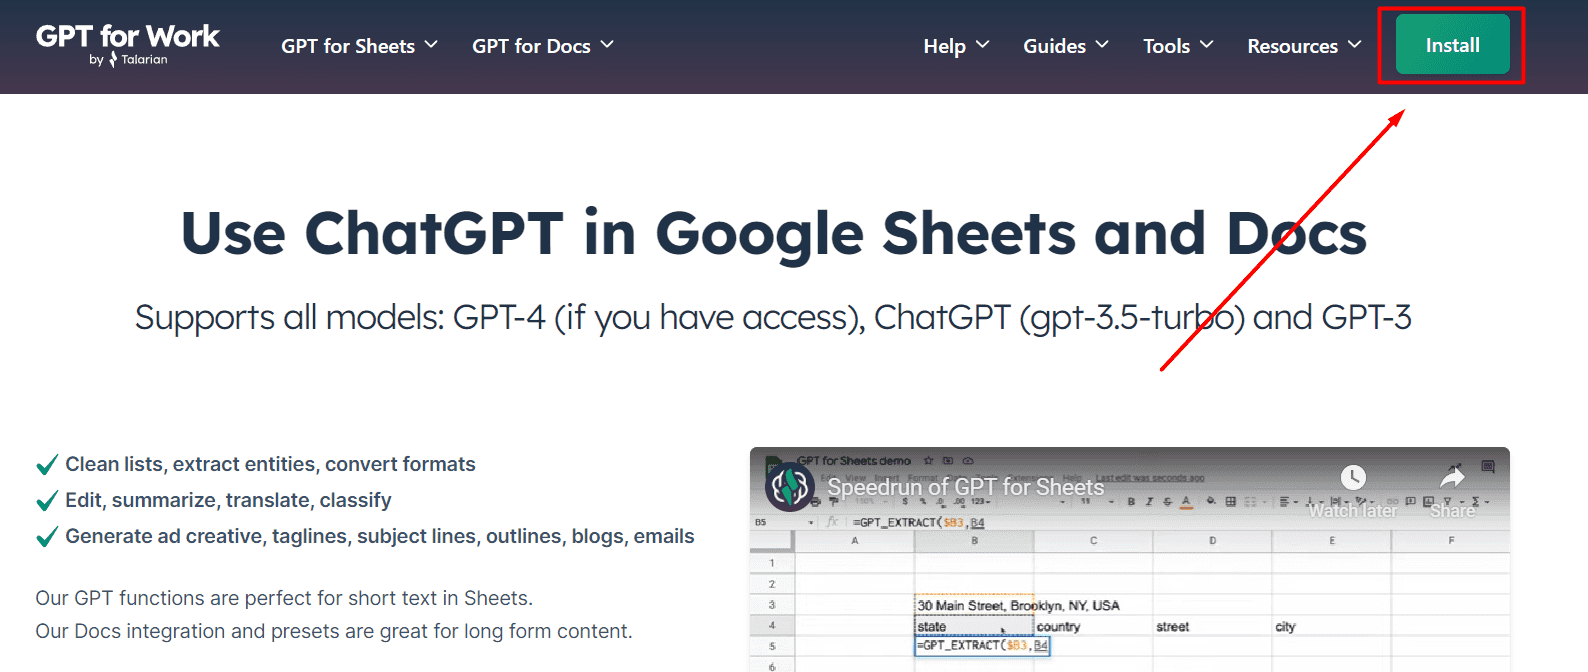Image resolution: width=1588 pixels, height=672 pixels.
Task: Expand the Resources dropdown menu
Action: tap(1304, 46)
